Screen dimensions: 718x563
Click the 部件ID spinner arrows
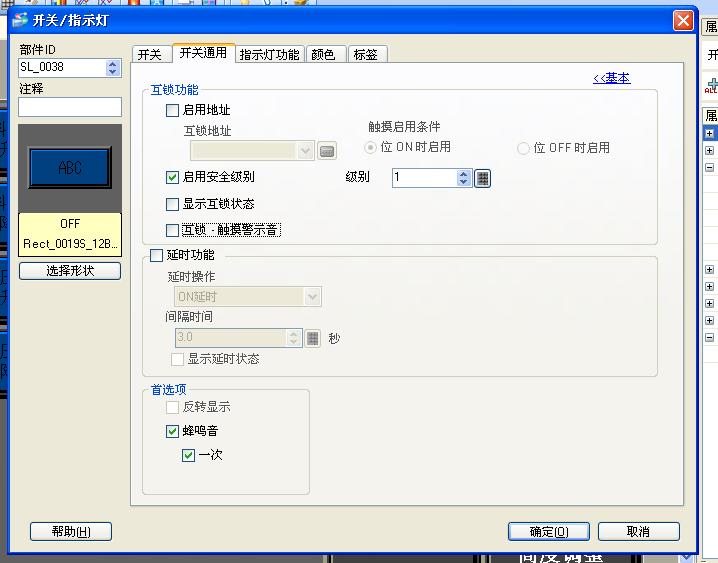[112, 68]
